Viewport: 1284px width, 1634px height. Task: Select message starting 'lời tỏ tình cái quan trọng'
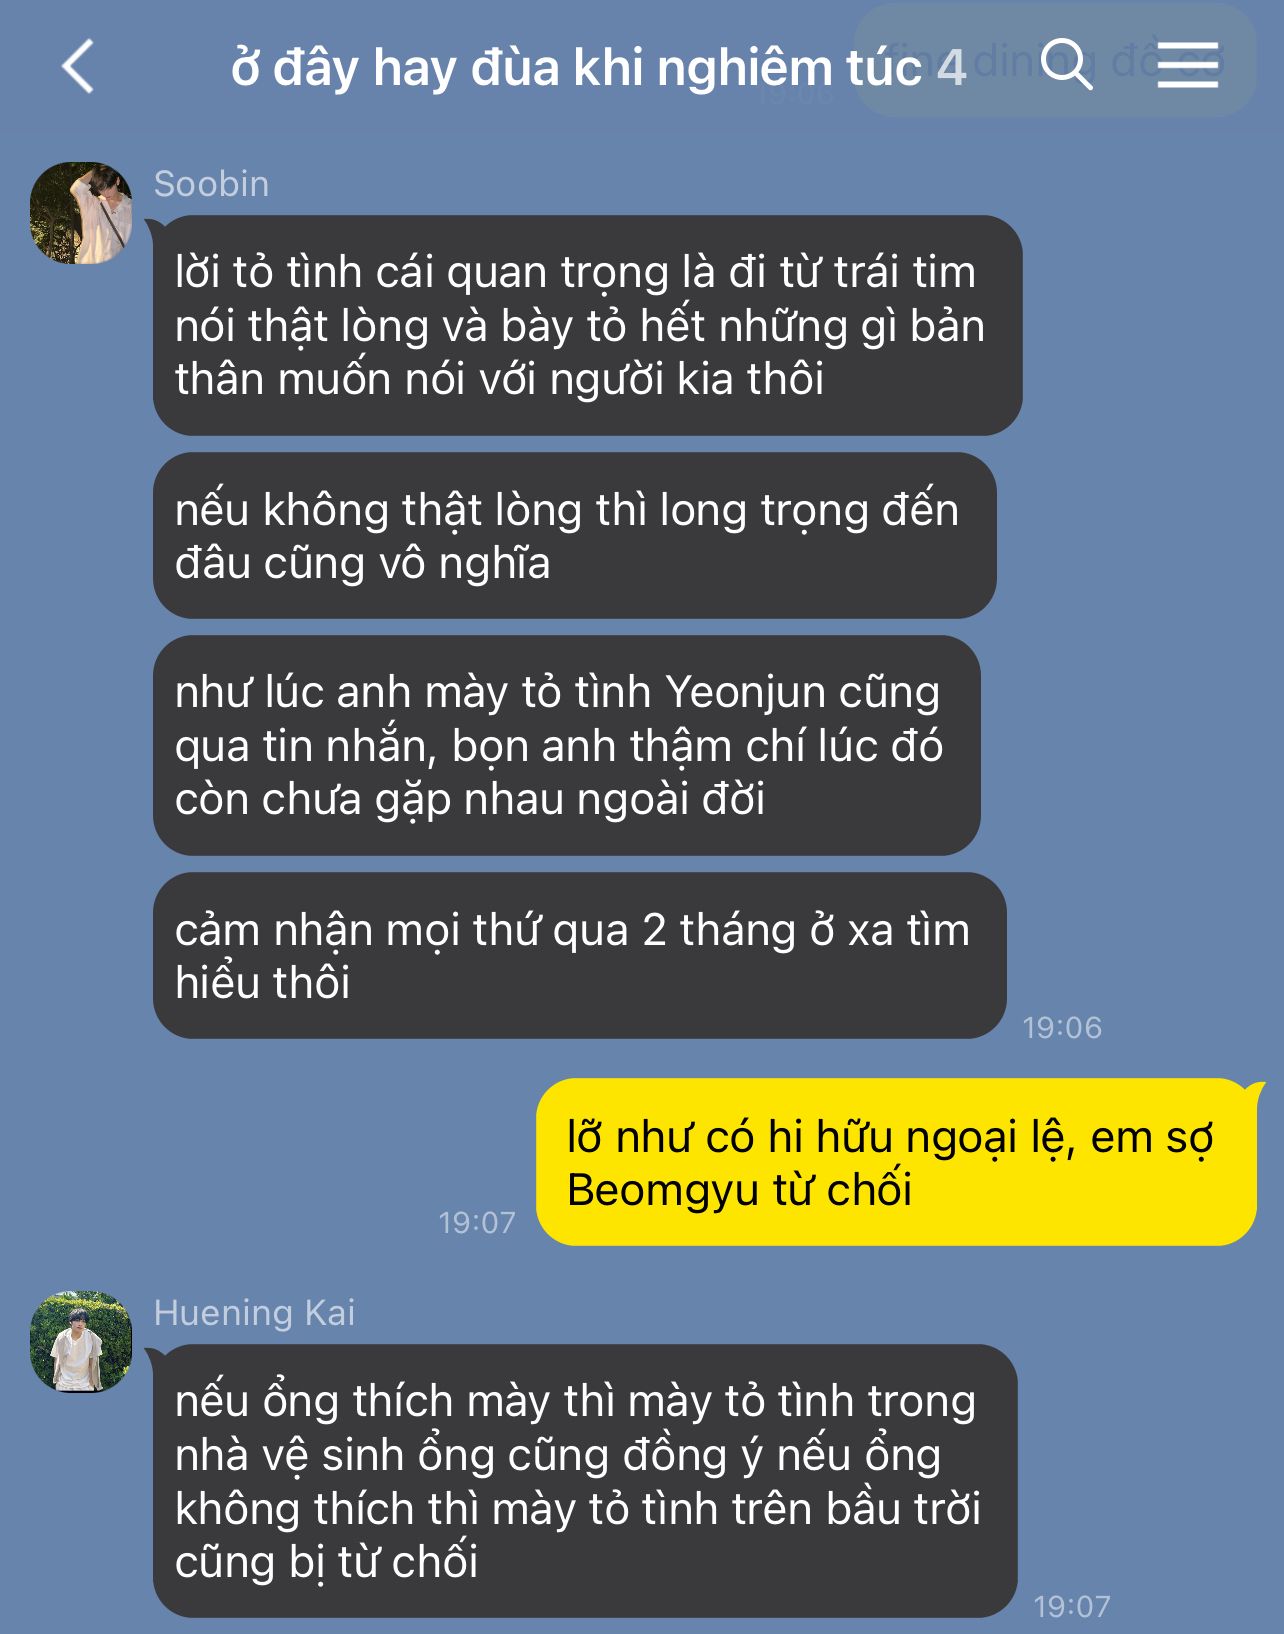tap(587, 326)
